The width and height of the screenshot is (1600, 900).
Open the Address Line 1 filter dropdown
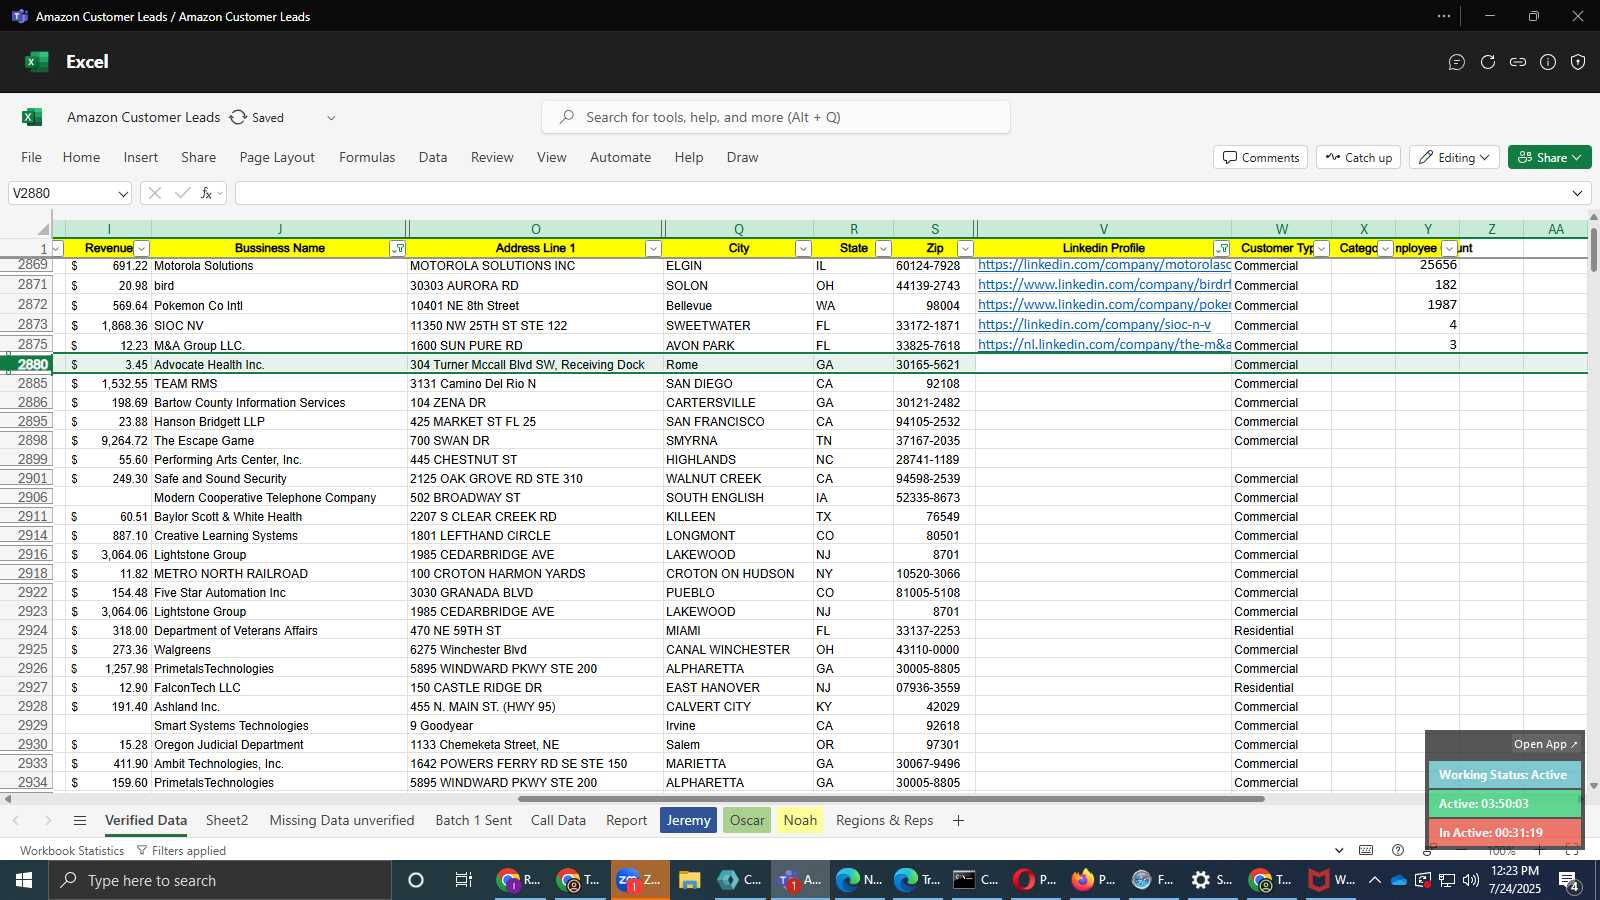[653, 248]
